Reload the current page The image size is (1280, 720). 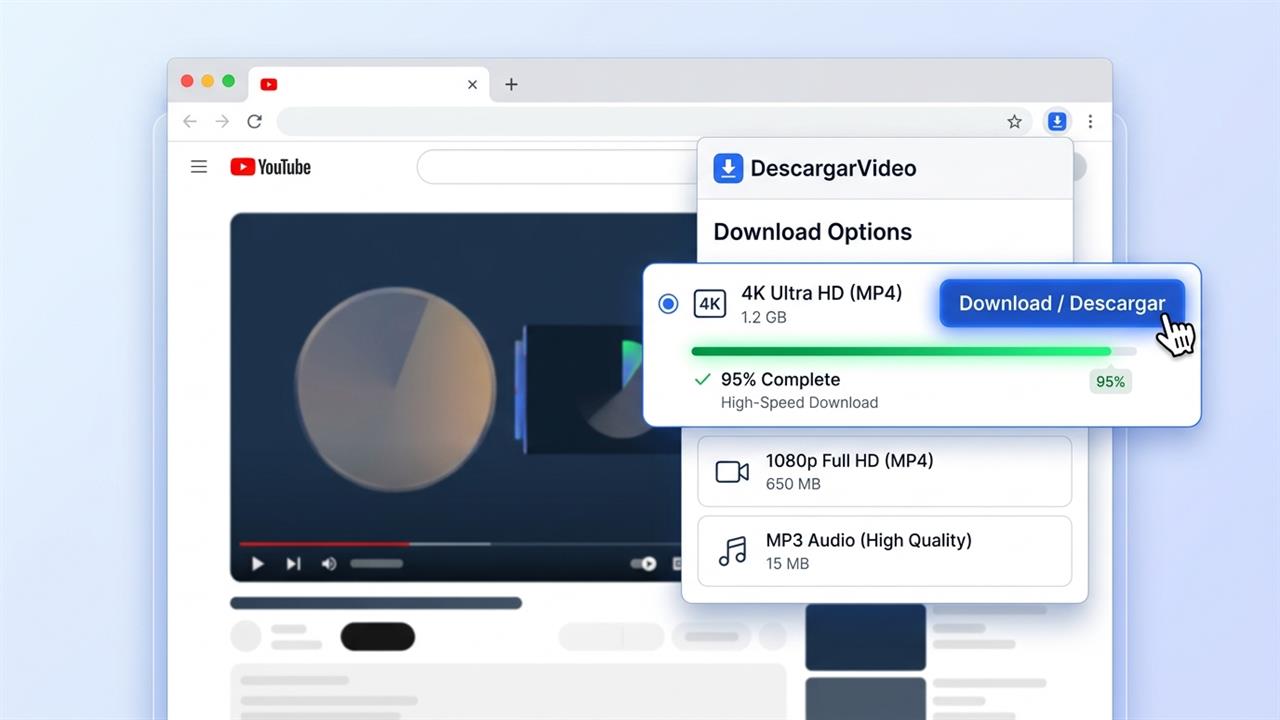coord(255,122)
